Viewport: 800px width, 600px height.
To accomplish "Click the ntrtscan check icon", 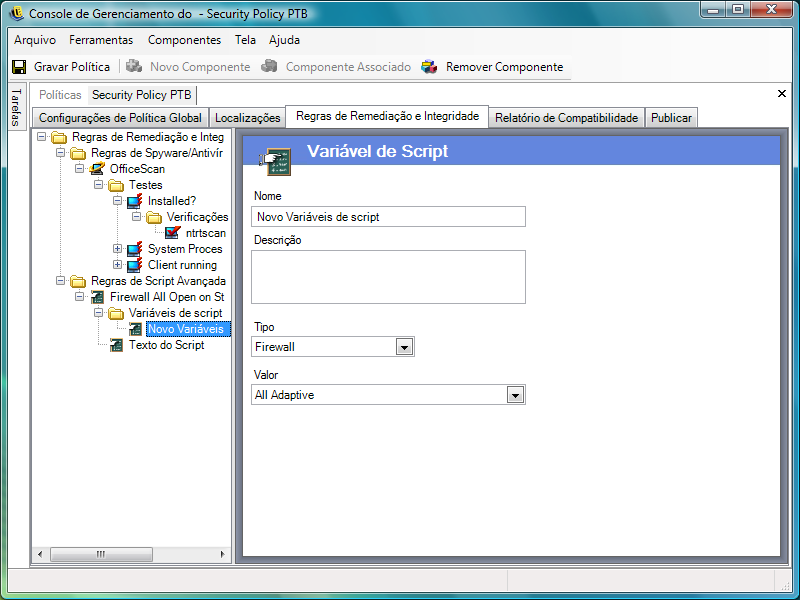I will (x=173, y=233).
